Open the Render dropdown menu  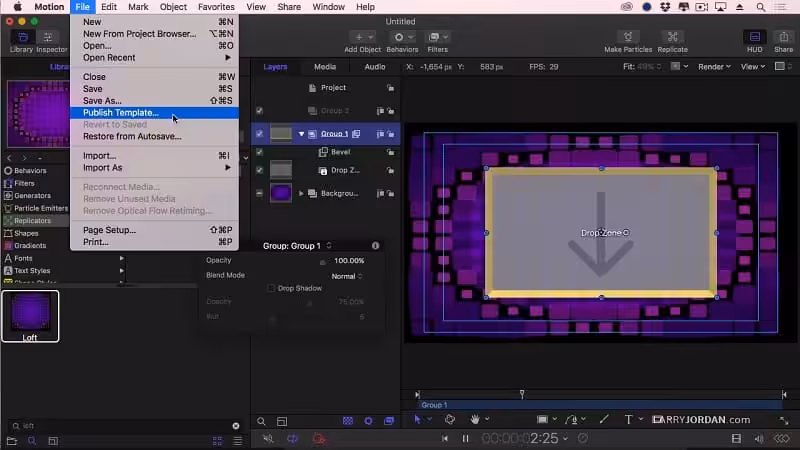pos(714,67)
